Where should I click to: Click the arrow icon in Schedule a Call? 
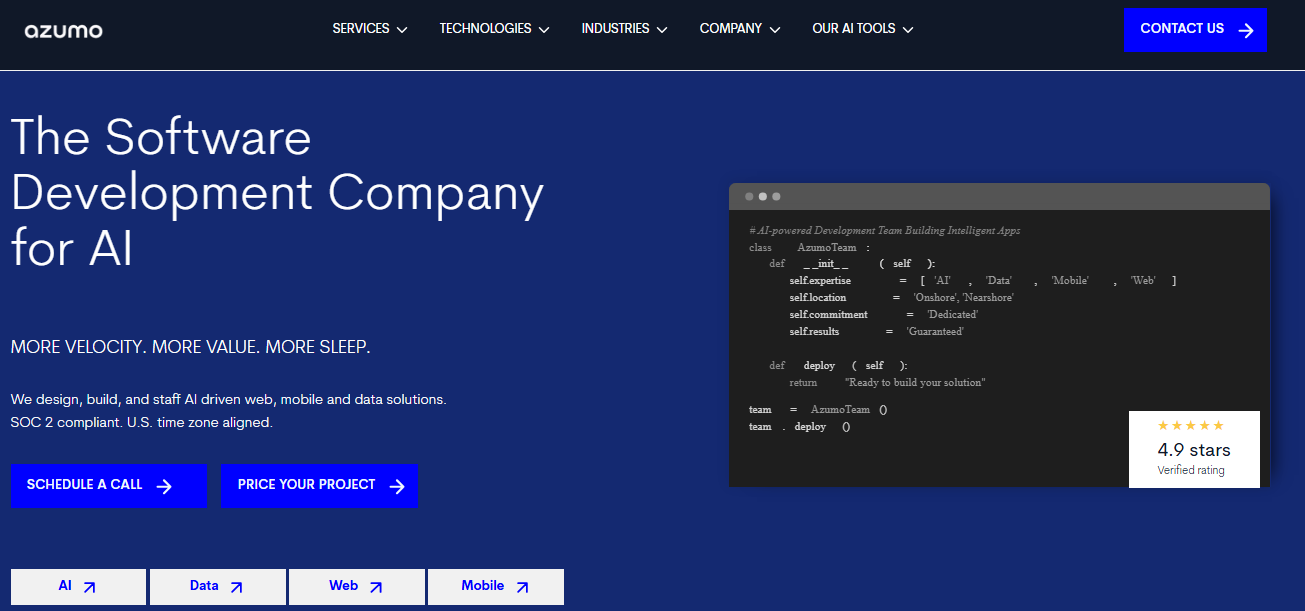click(165, 486)
